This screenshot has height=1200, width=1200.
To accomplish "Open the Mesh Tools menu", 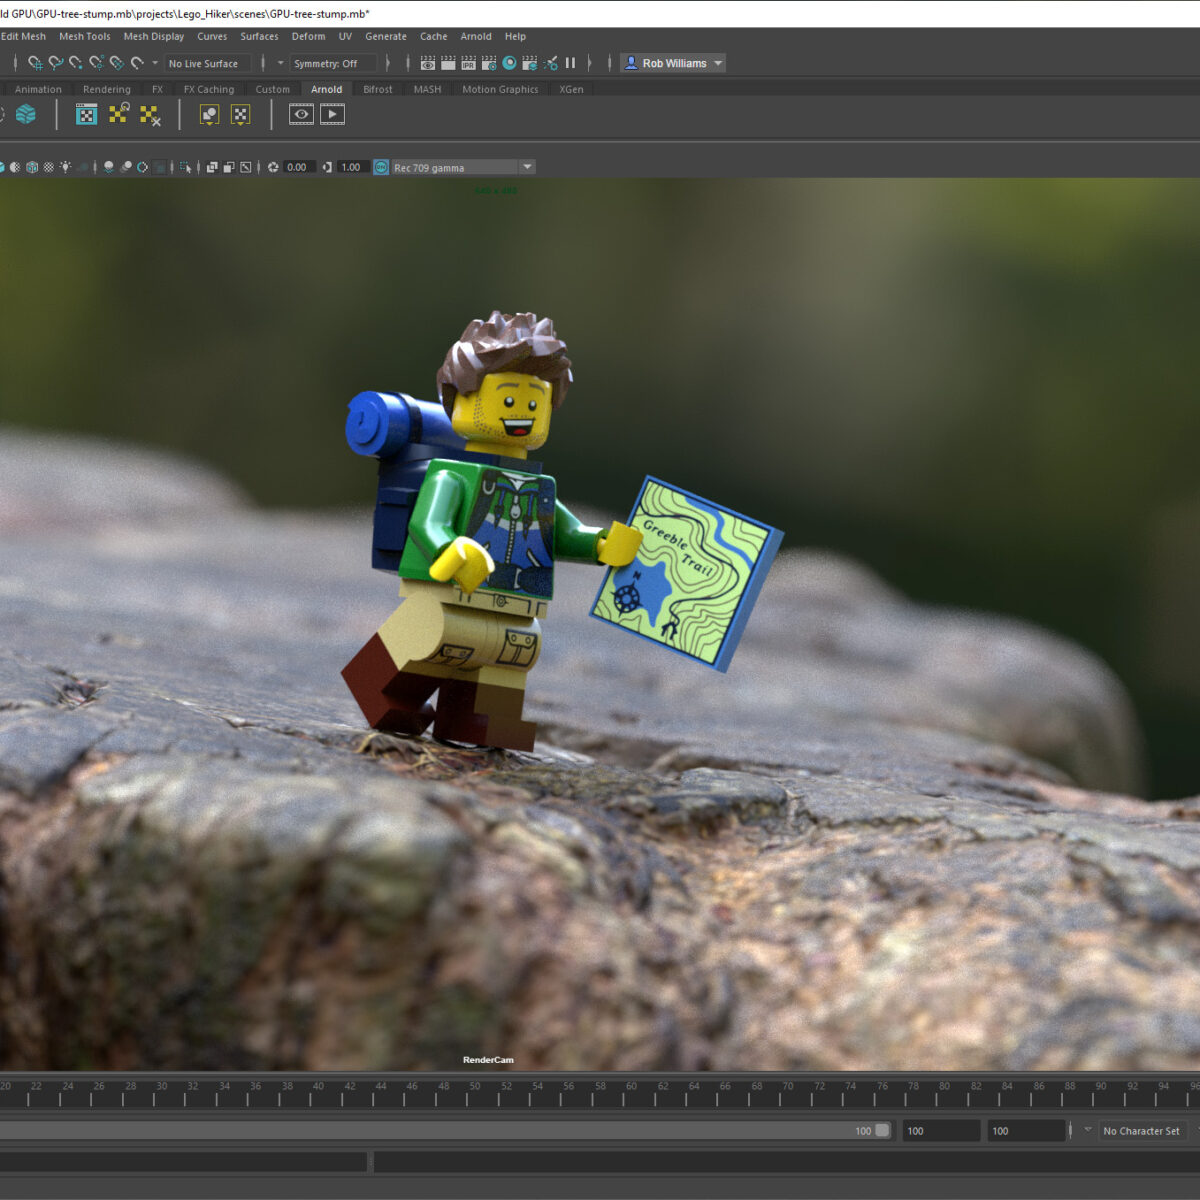I will (84, 36).
